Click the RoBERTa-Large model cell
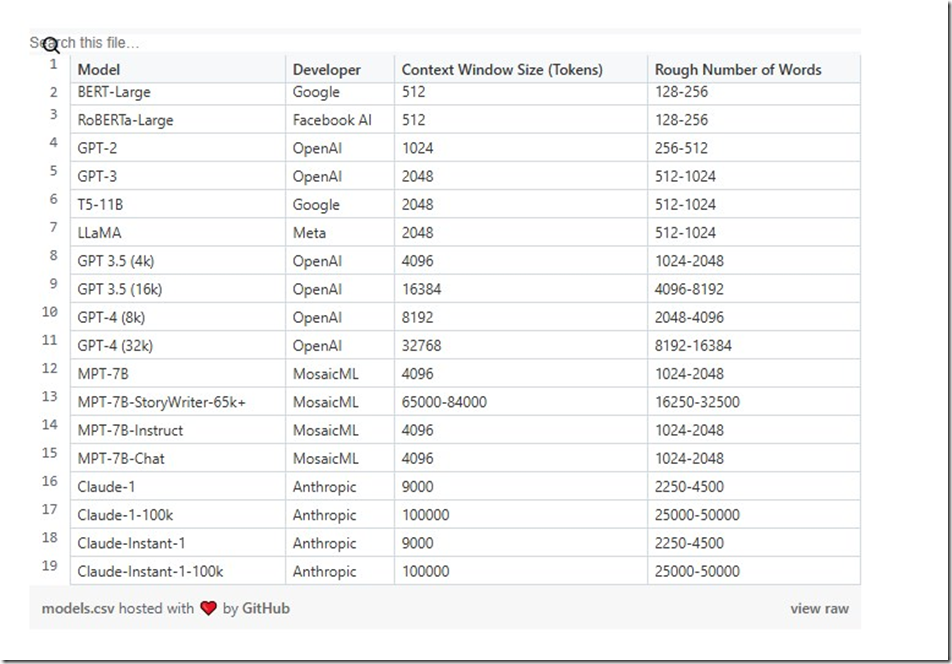The height and width of the screenshot is (664, 952). [x=125, y=120]
